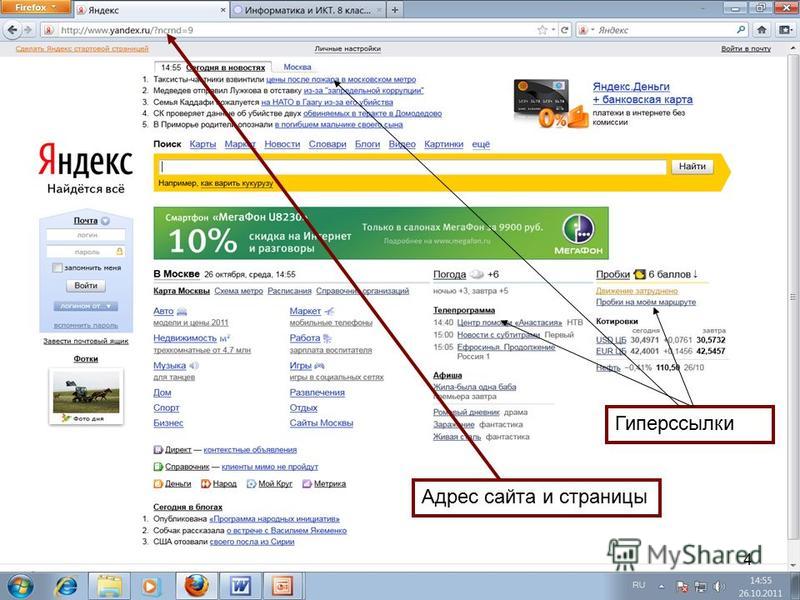Viewport: 800px width, 600px height.
Task: Bookmark this page with the star icon
Action: (542, 30)
